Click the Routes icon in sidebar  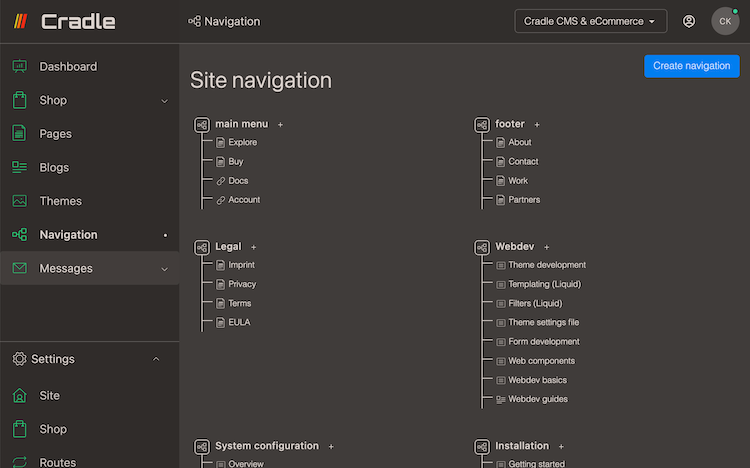[x=20, y=462]
